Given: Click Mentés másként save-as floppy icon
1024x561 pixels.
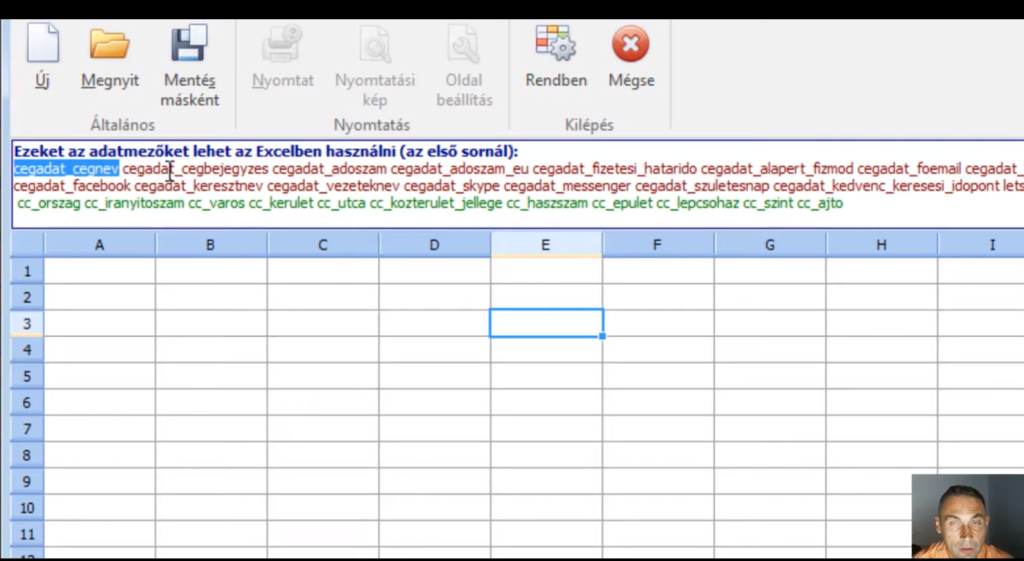Looking at the screenshot, I should click(189, 43).
